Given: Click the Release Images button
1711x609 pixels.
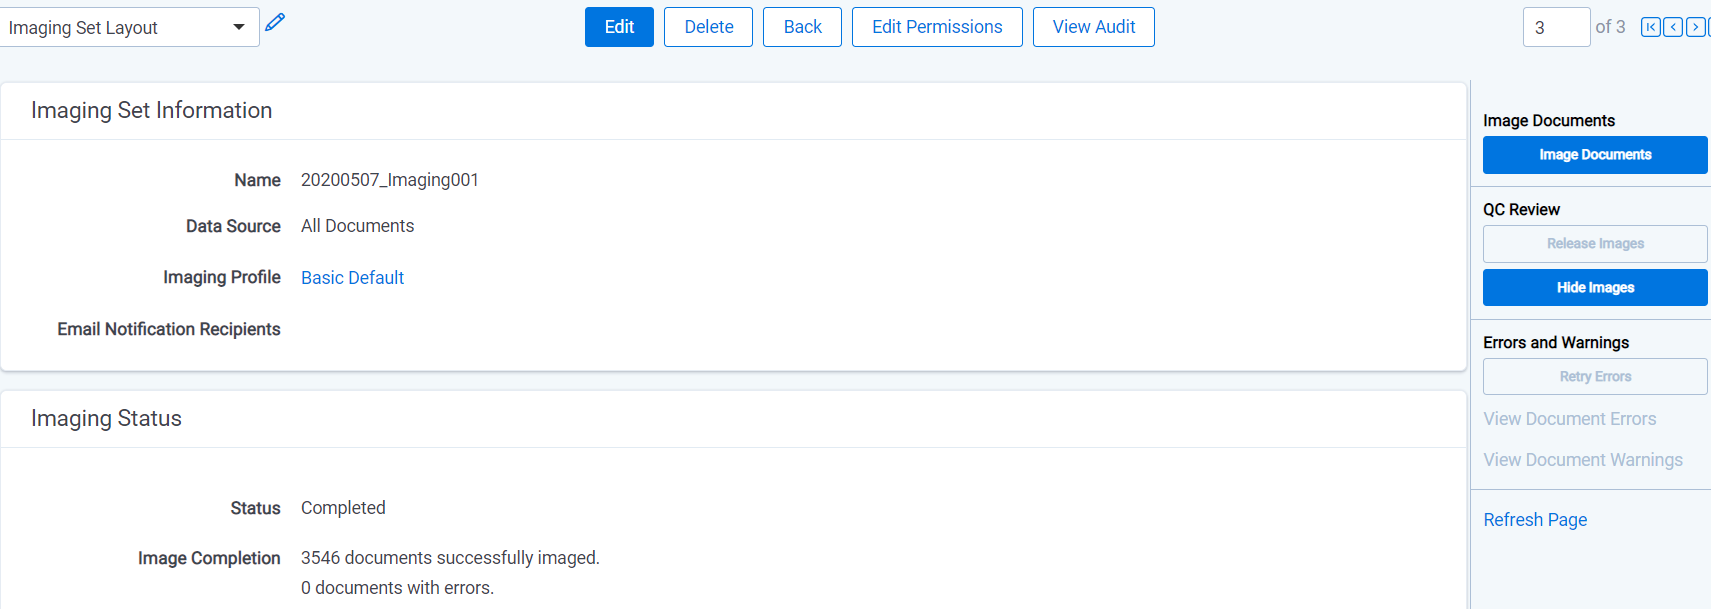Looking at the screenshot, I should click(x=1595, y=244).
